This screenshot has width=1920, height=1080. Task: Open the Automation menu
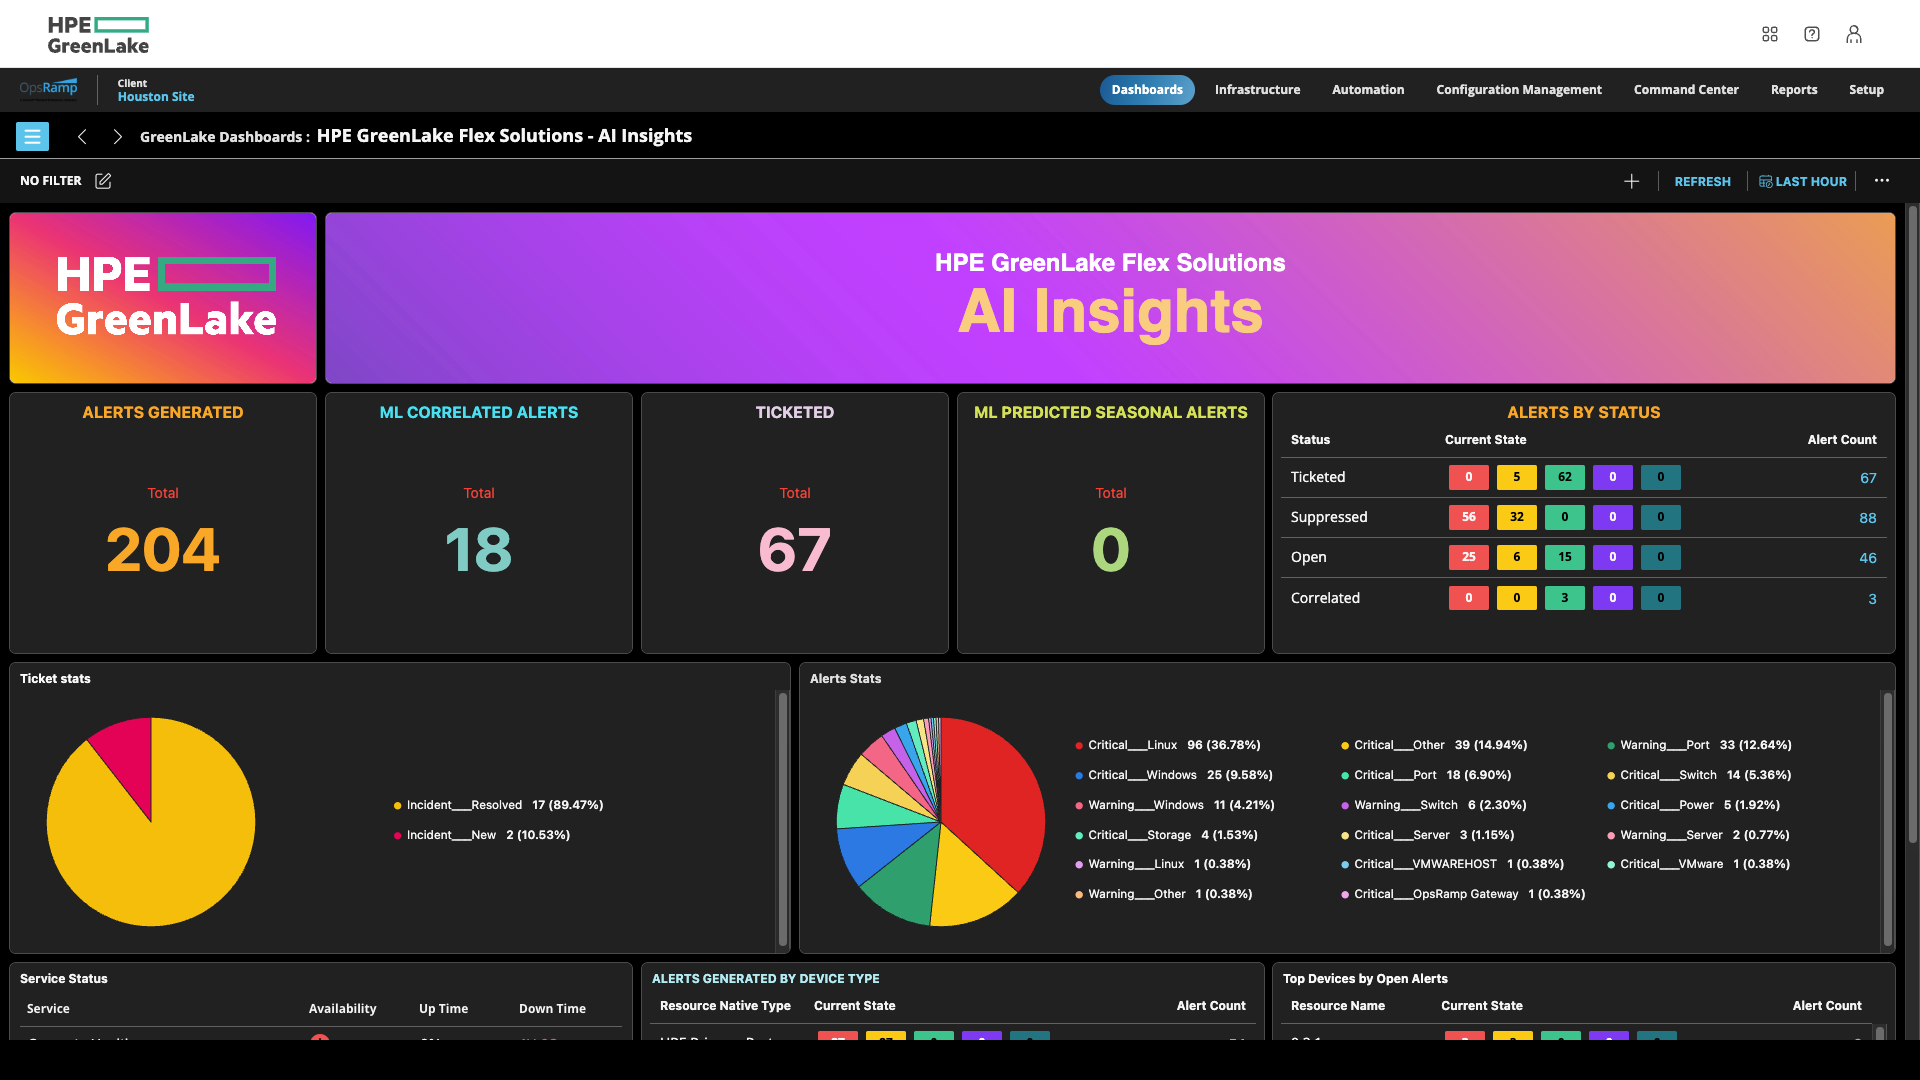click(x=1367, y=90)
